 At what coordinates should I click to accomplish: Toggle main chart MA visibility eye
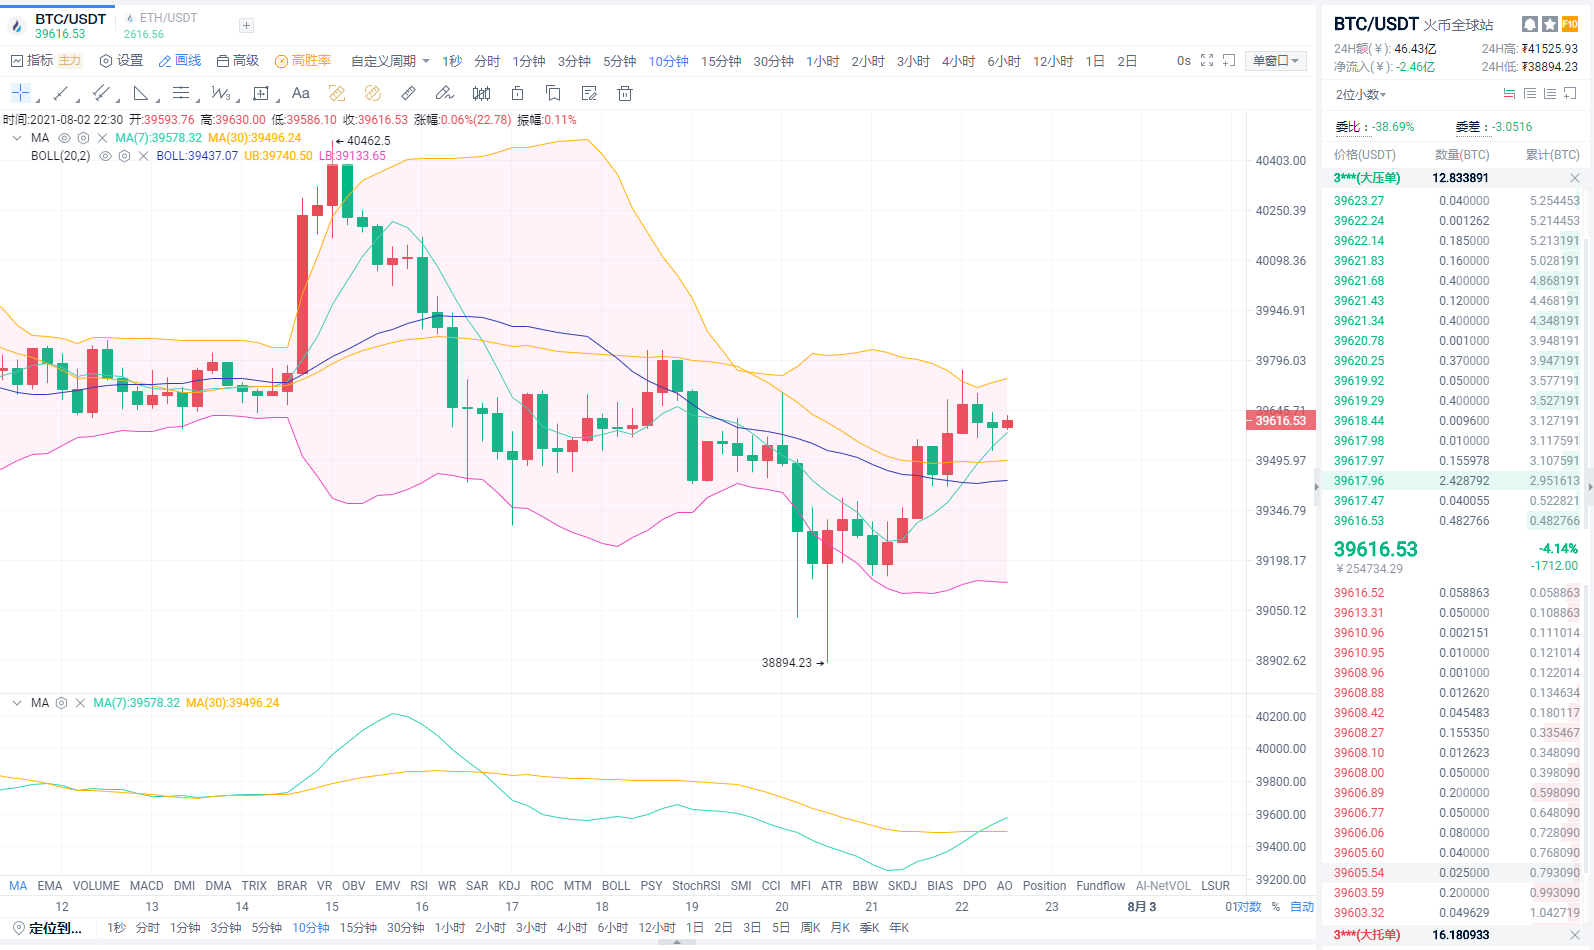pos(64,138)
